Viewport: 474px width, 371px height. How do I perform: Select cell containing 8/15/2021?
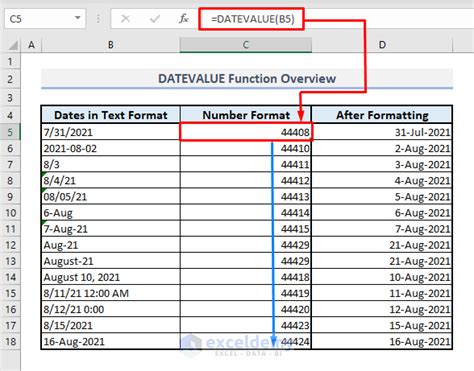111,325
